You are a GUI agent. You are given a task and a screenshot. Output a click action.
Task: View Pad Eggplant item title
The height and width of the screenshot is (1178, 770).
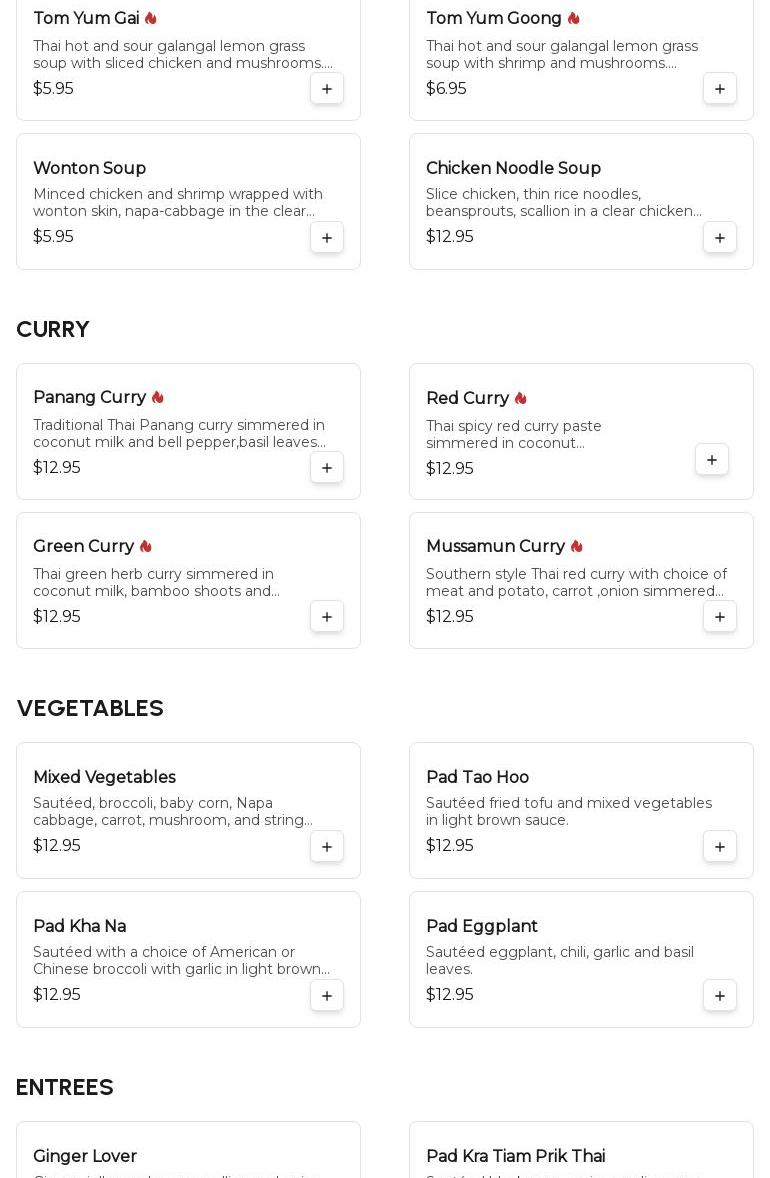(x=482, y=926)
